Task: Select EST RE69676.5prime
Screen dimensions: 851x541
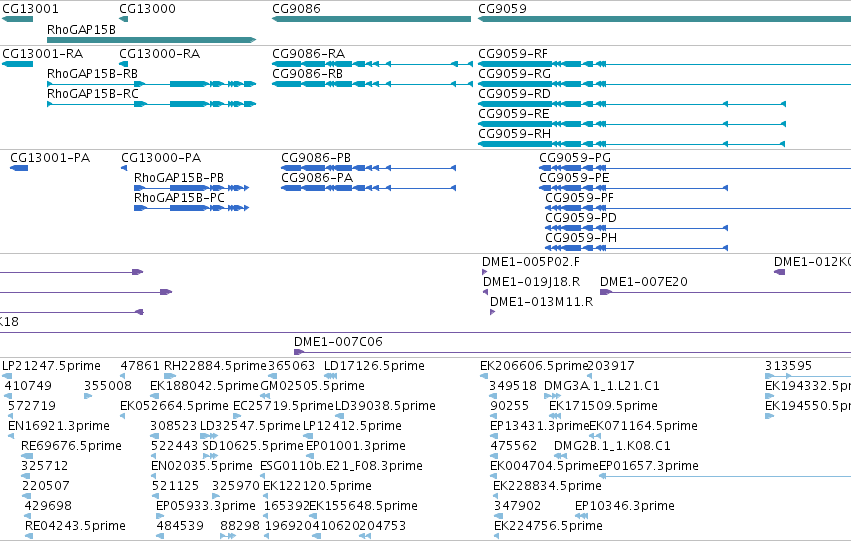Action: pyautogui.click(x=71, y=446)
